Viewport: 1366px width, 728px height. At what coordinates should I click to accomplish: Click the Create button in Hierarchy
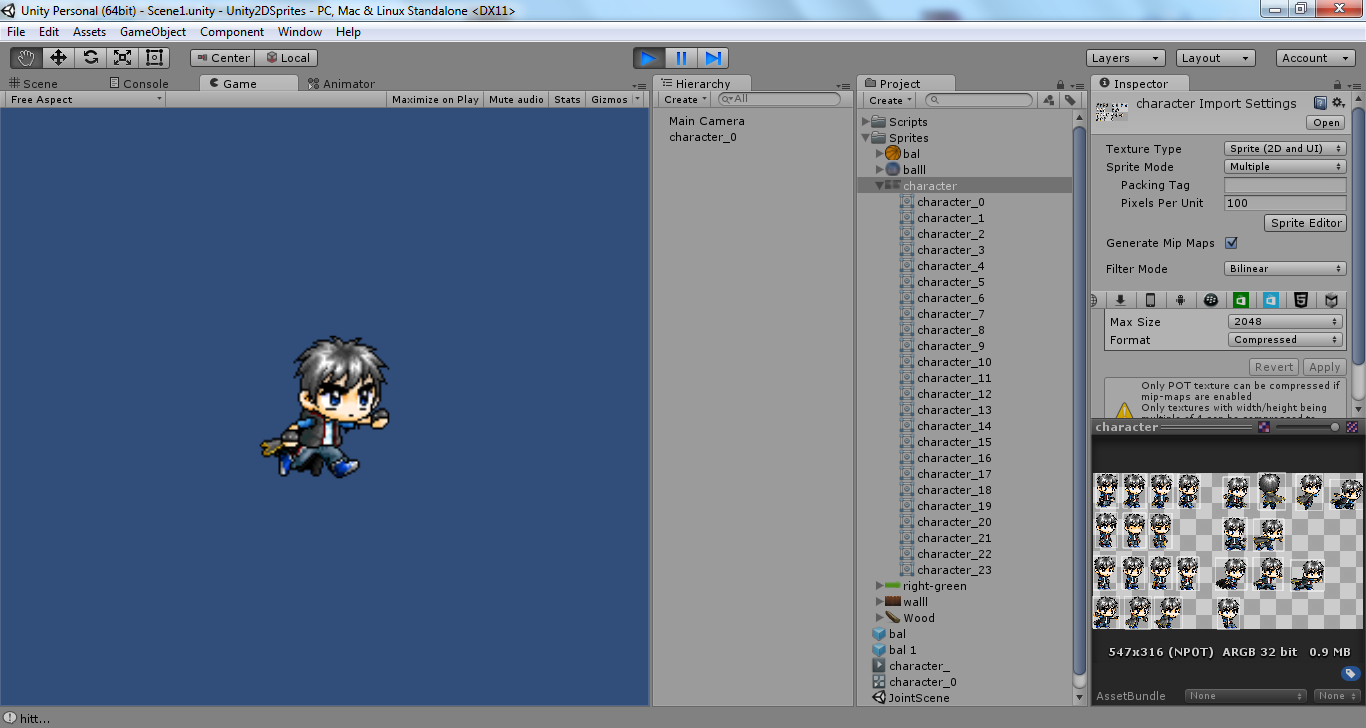pos(685,100)
